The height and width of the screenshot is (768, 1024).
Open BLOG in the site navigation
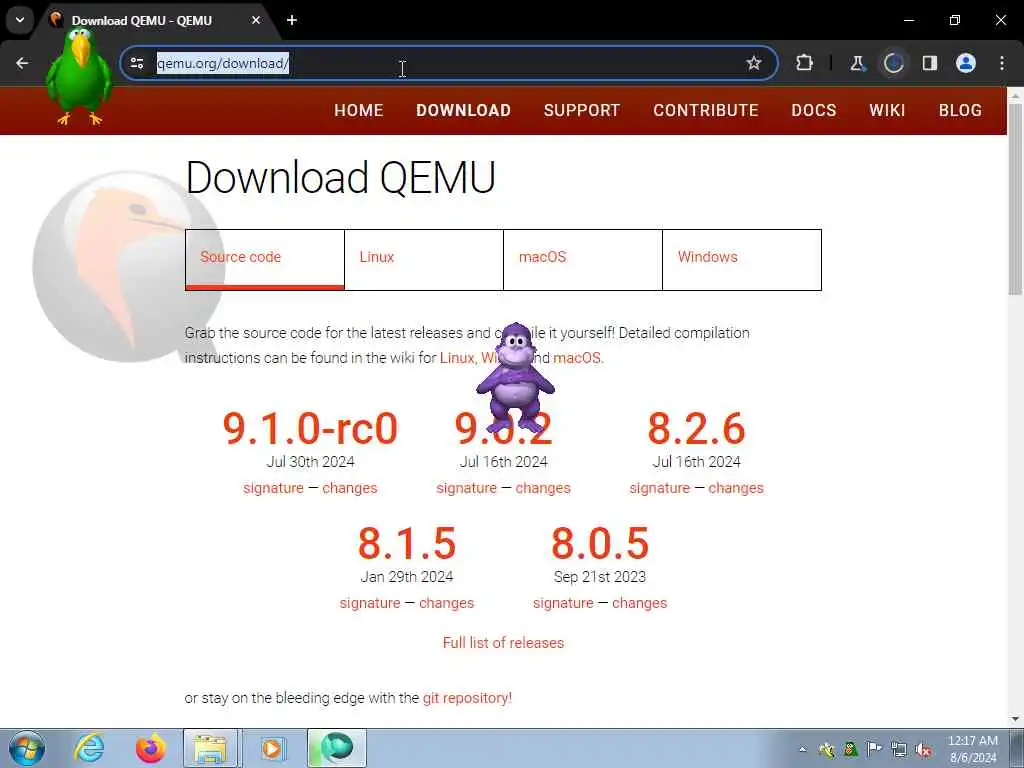[x=960, y=110]
